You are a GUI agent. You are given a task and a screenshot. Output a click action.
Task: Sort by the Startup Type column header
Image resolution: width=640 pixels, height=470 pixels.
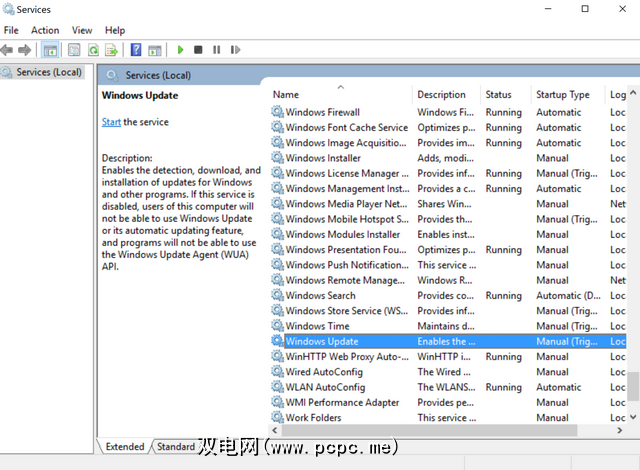[x=568, y=95]
